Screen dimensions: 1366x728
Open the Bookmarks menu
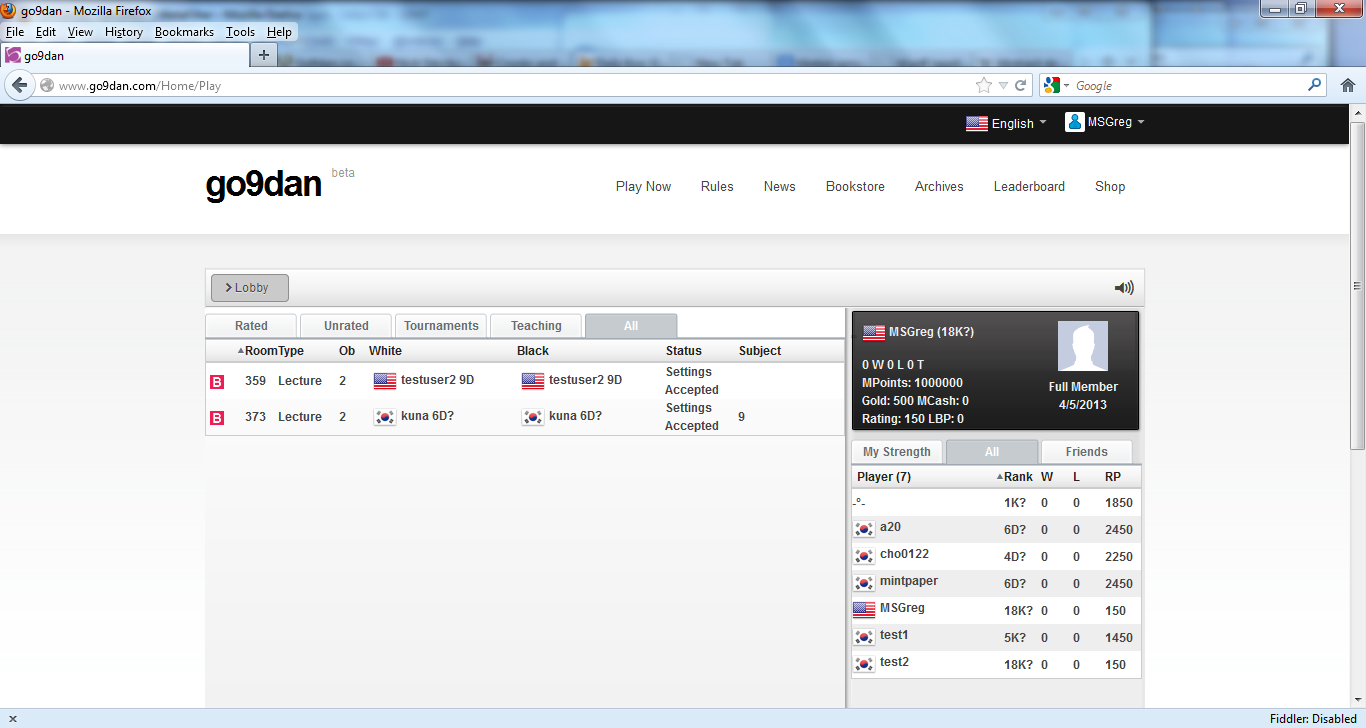[x=184, y=32]
